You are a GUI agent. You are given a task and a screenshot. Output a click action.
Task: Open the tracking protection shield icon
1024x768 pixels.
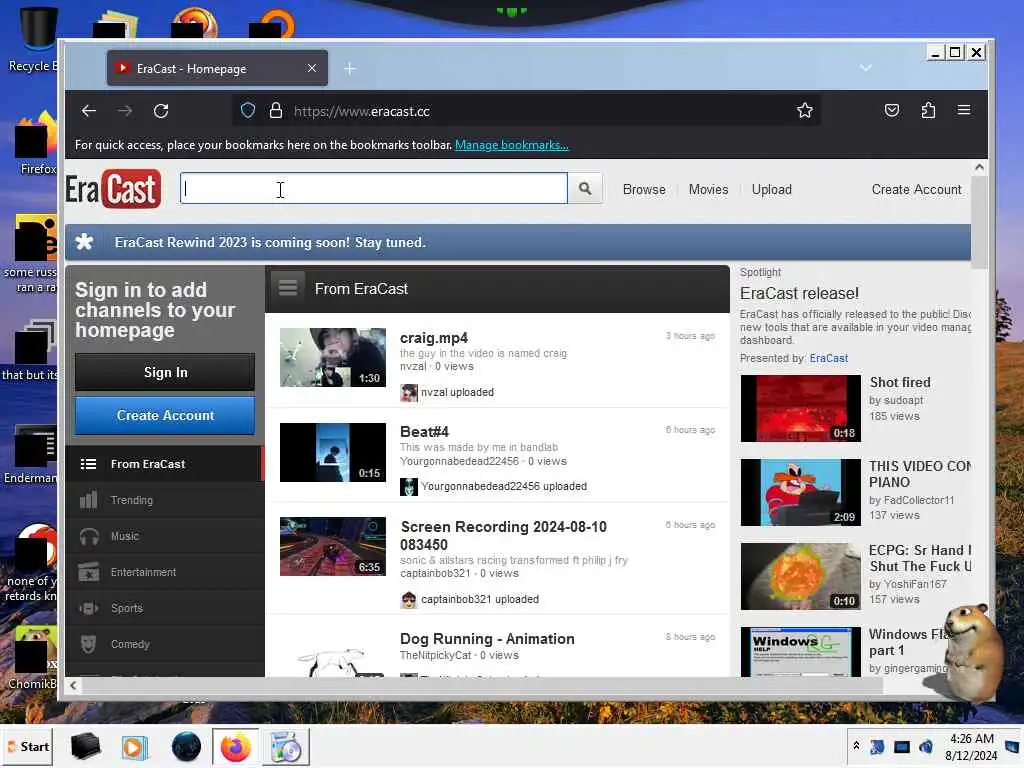coord(248,111)
